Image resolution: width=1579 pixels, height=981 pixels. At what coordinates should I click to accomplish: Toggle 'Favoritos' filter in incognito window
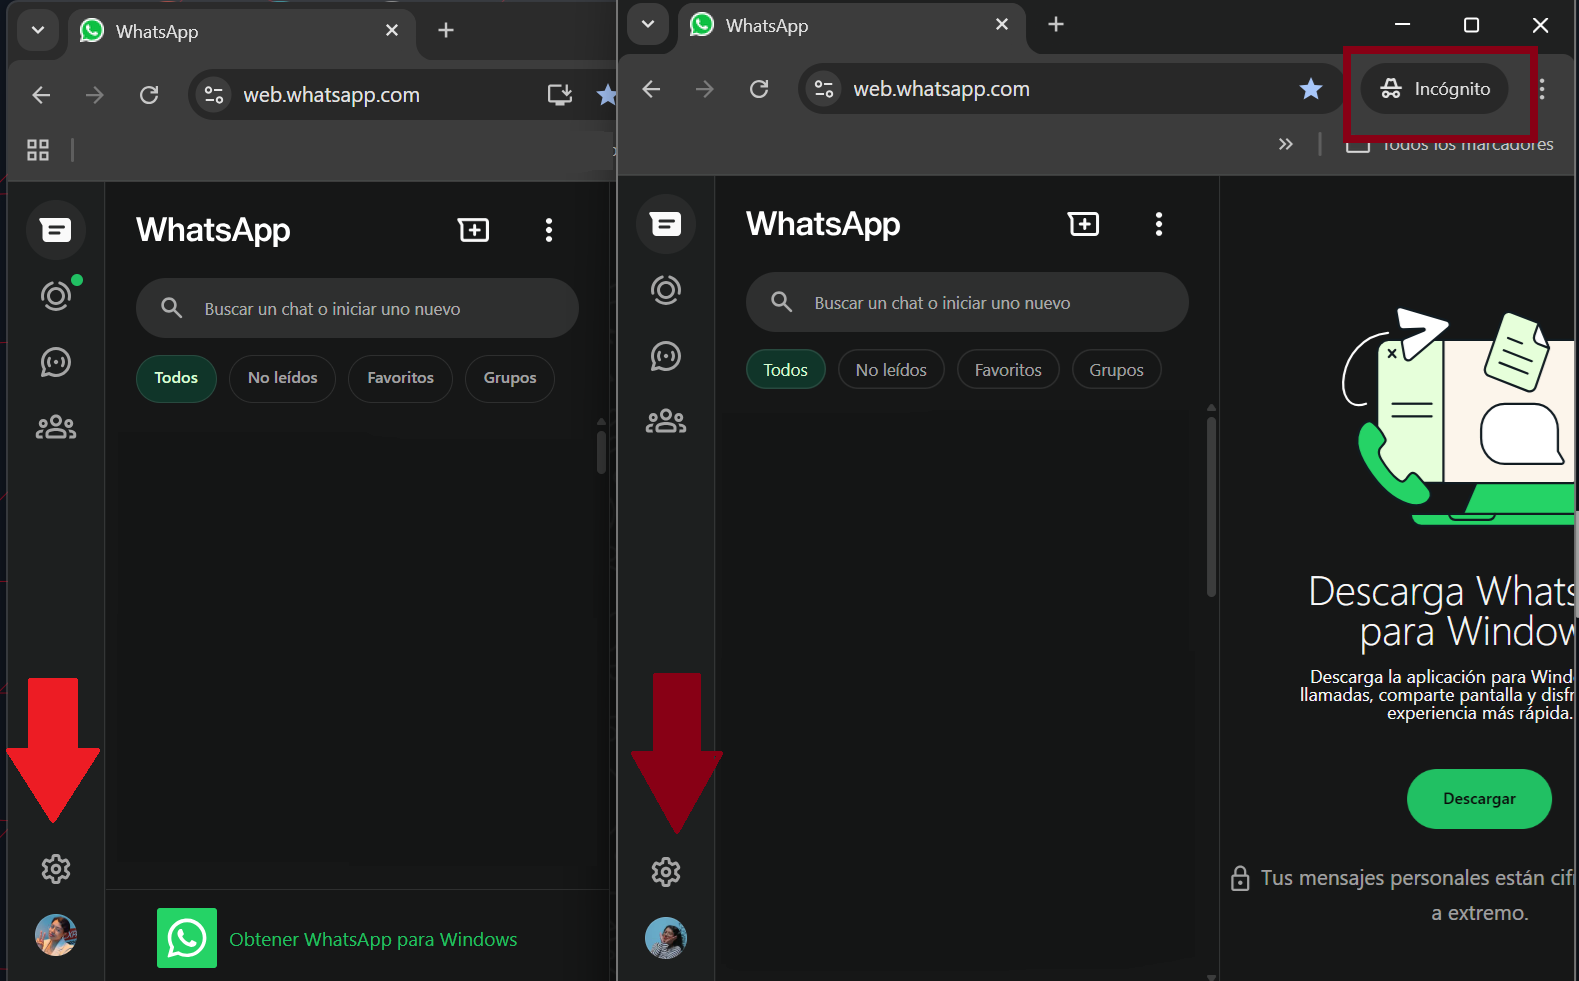pyautogui.click(x=1007, y=370)
